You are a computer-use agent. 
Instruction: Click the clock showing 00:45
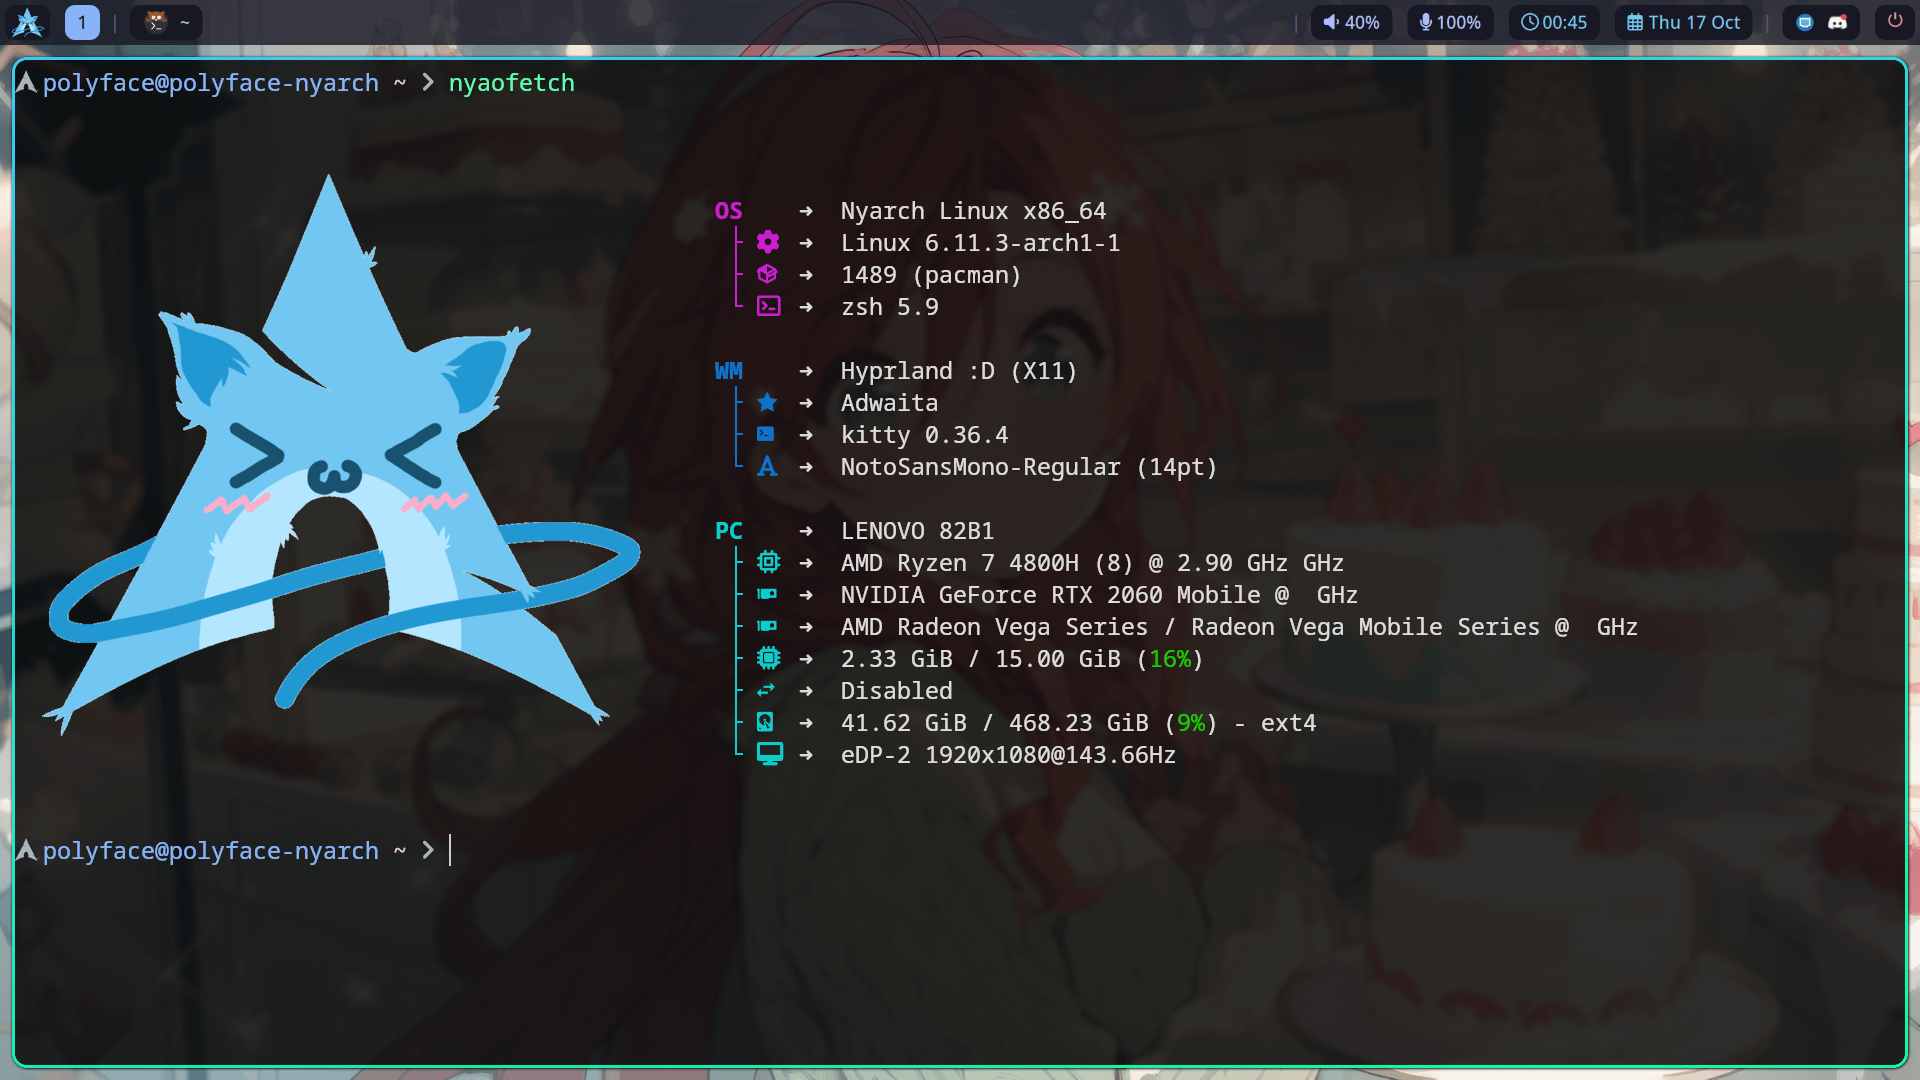click(1554, 22)
